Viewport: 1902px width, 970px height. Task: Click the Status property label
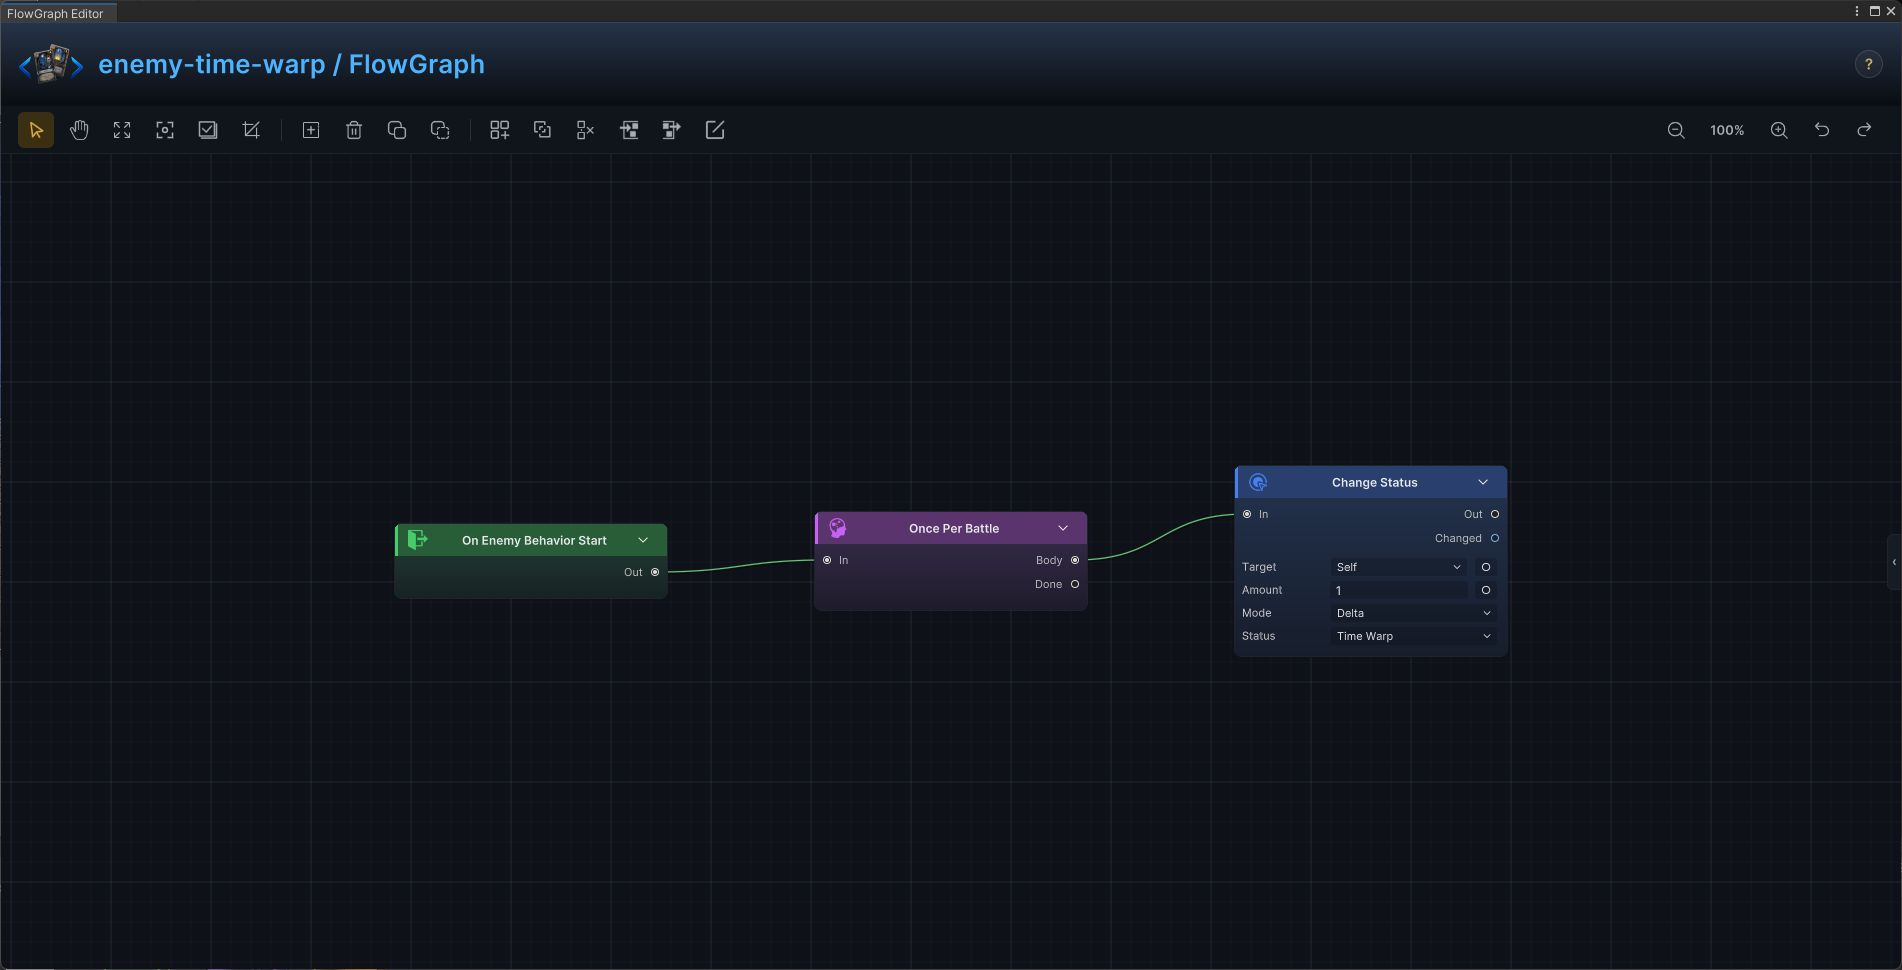(x=1258, y=636)
